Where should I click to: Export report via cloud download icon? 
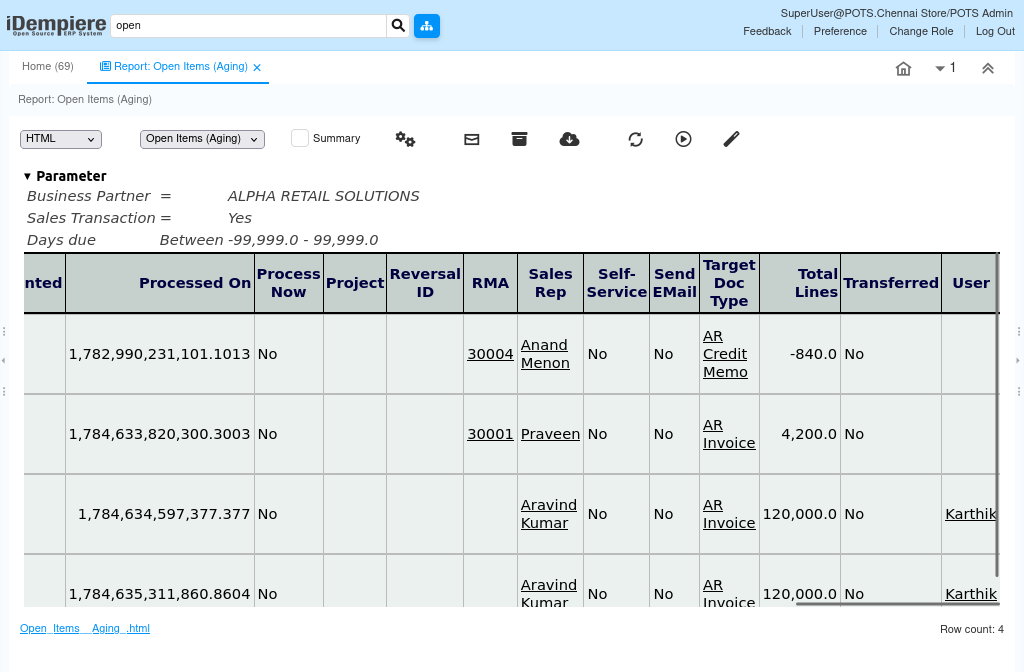[x=569, y=139]
